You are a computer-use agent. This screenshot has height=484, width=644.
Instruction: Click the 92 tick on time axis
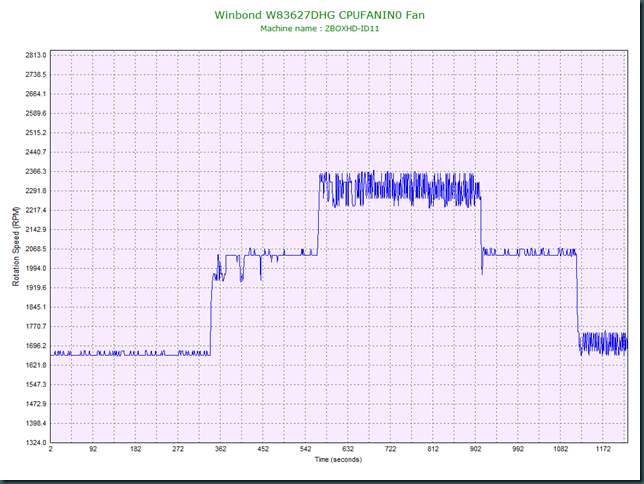[x=93, y=449]
